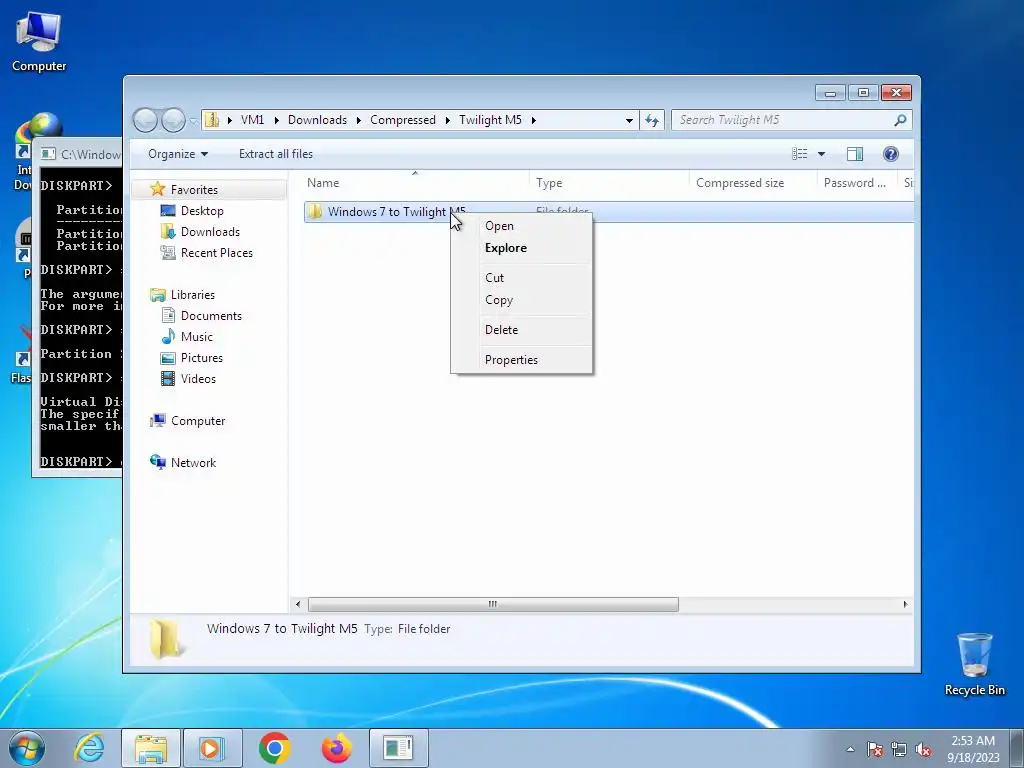Click Favorites in the navigation pane
This screenshot has width=1024, height=768.
[194, 189]
